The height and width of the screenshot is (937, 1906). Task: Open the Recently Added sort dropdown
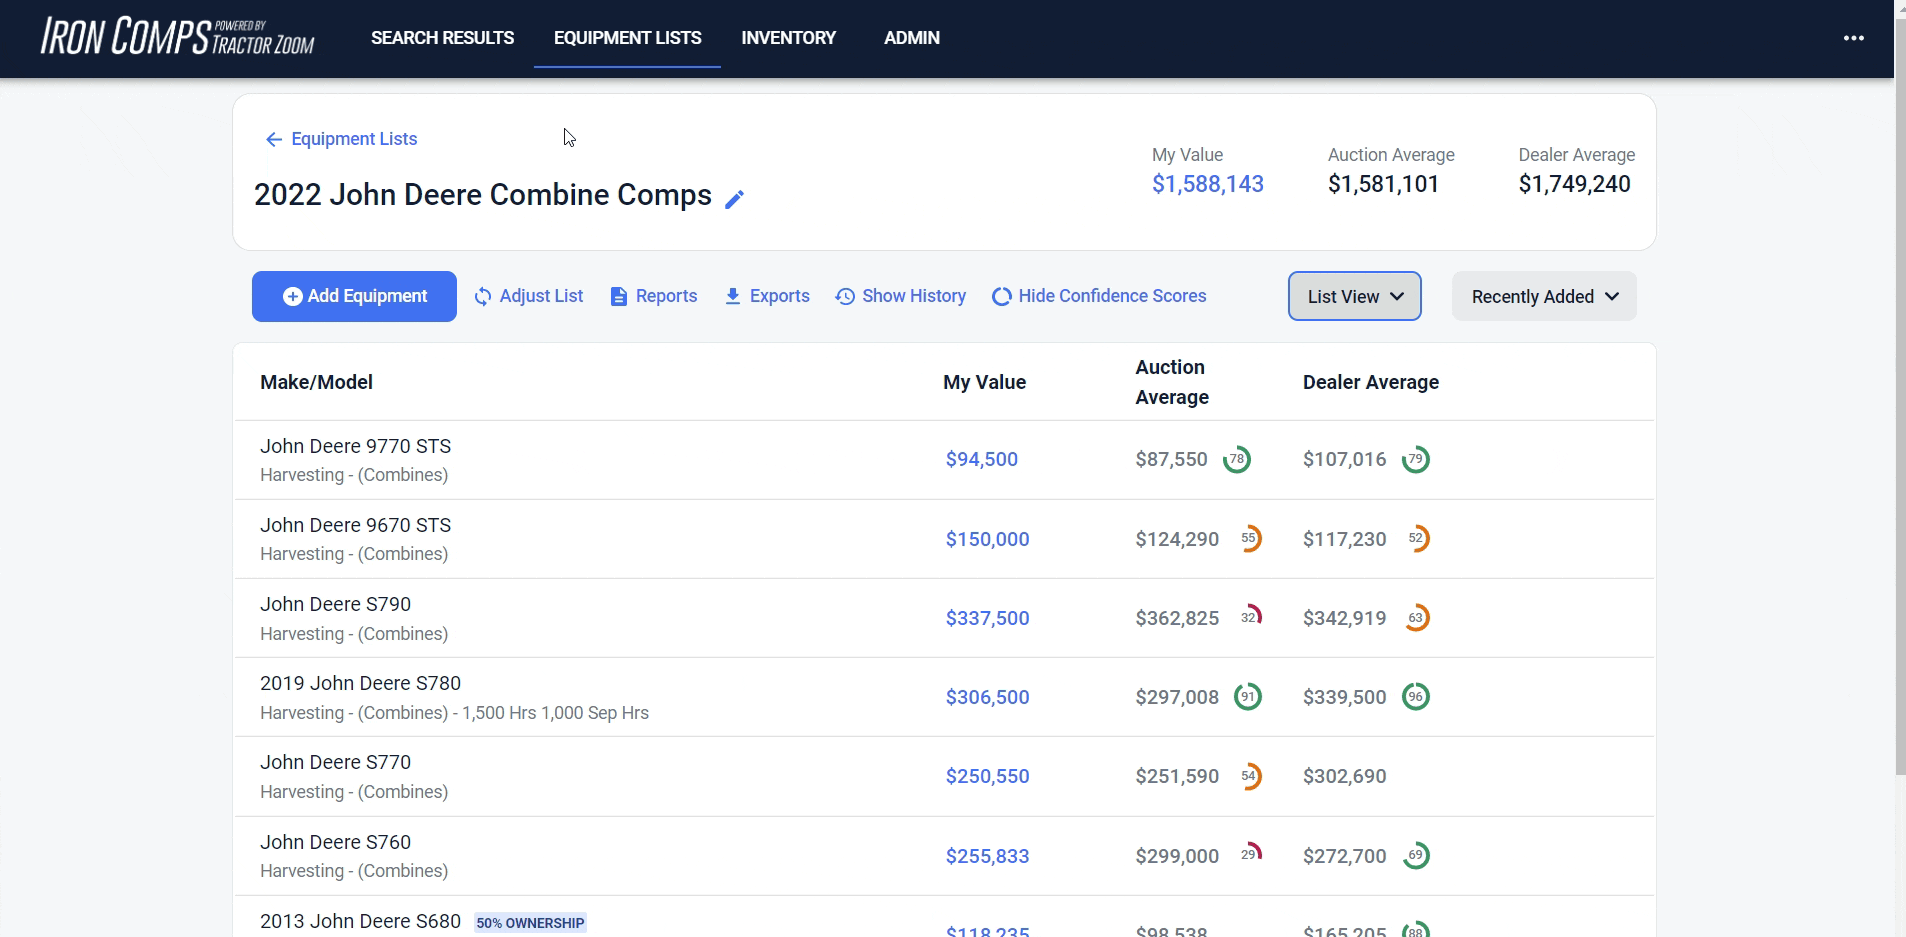tap(1544, 296)
